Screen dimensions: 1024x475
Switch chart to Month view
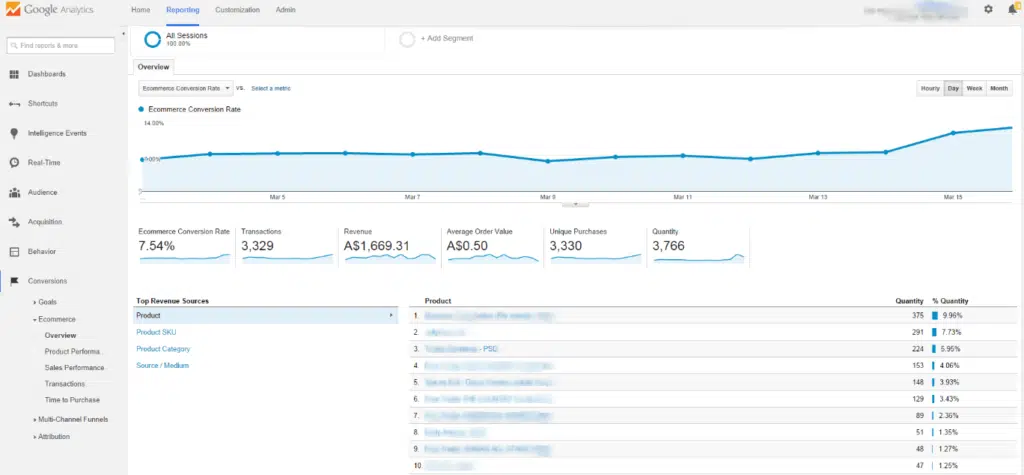click(999, 89)
